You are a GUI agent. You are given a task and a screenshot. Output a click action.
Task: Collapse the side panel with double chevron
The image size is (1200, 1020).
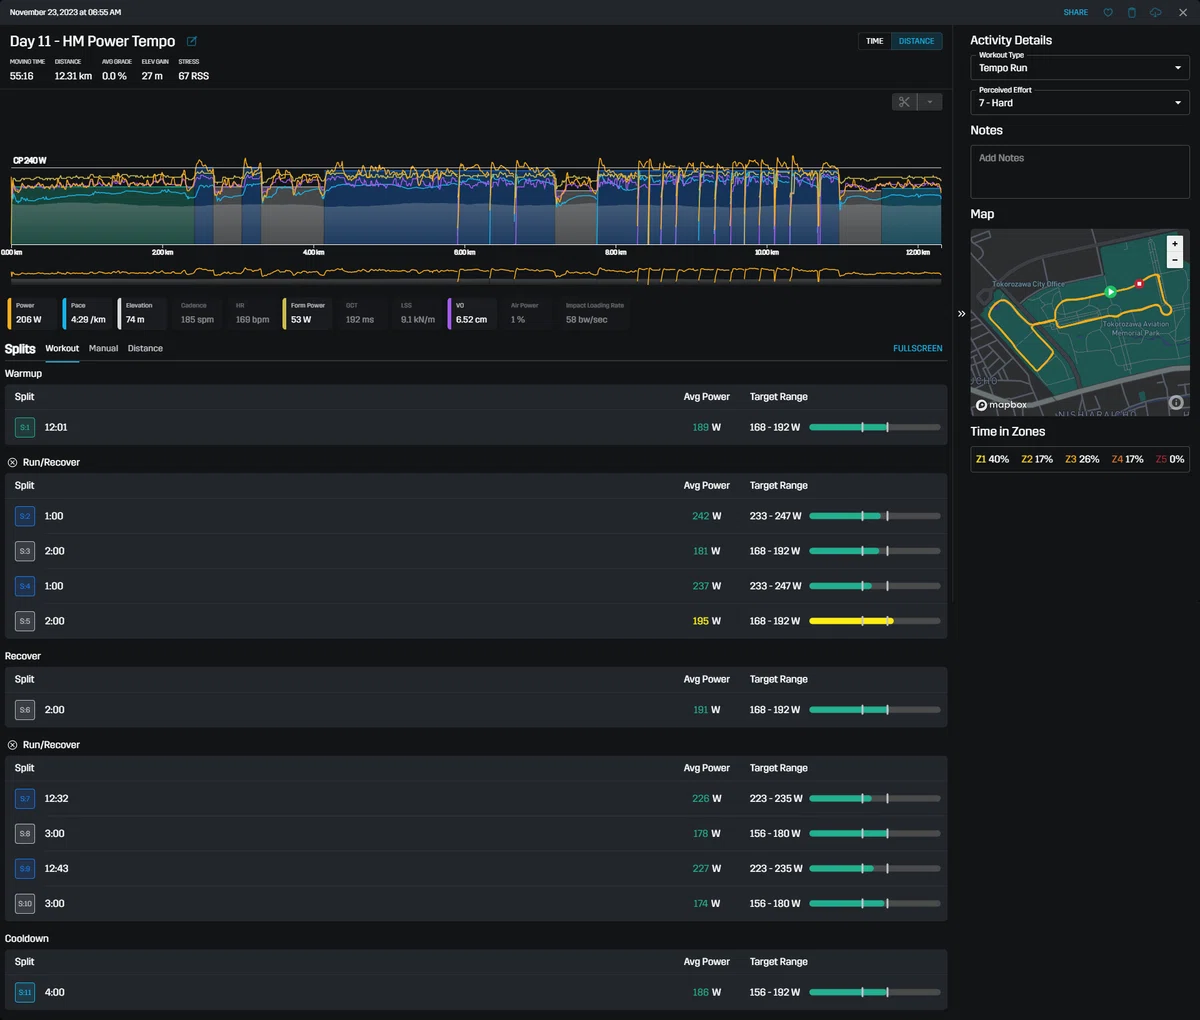(961, 314)
